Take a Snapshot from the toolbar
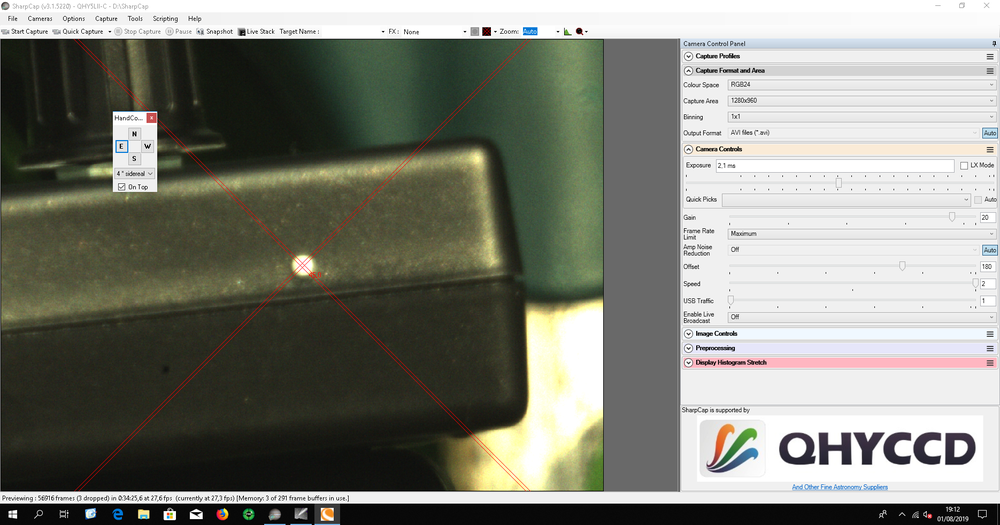This screenshot has width=1000, height=525. point(214,31)
